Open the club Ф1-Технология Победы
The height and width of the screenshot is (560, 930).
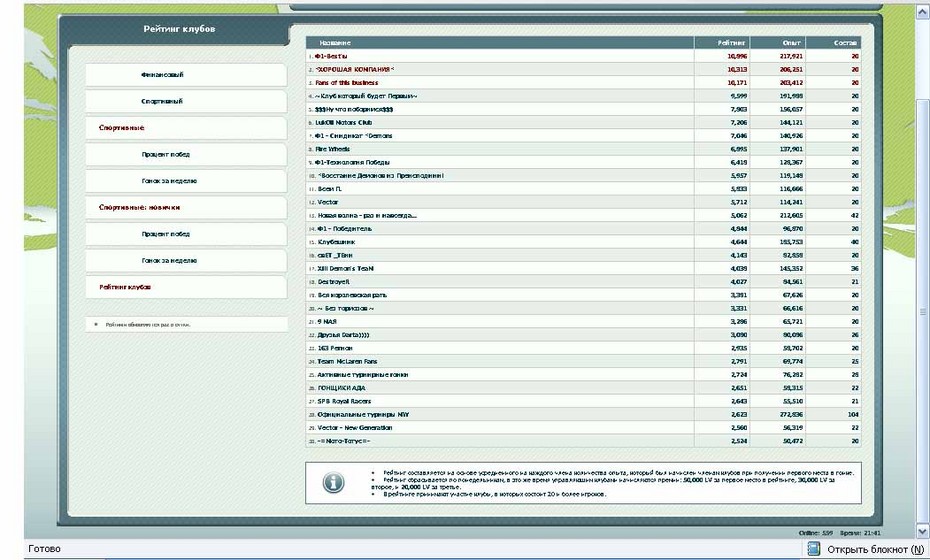(352, 163)
